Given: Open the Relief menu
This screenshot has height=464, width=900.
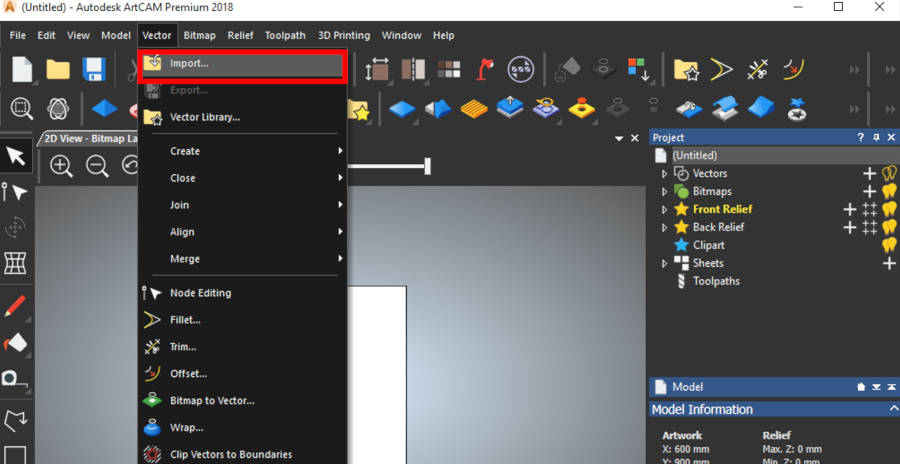Looking at the screenshot, I should tap(240, 36).
